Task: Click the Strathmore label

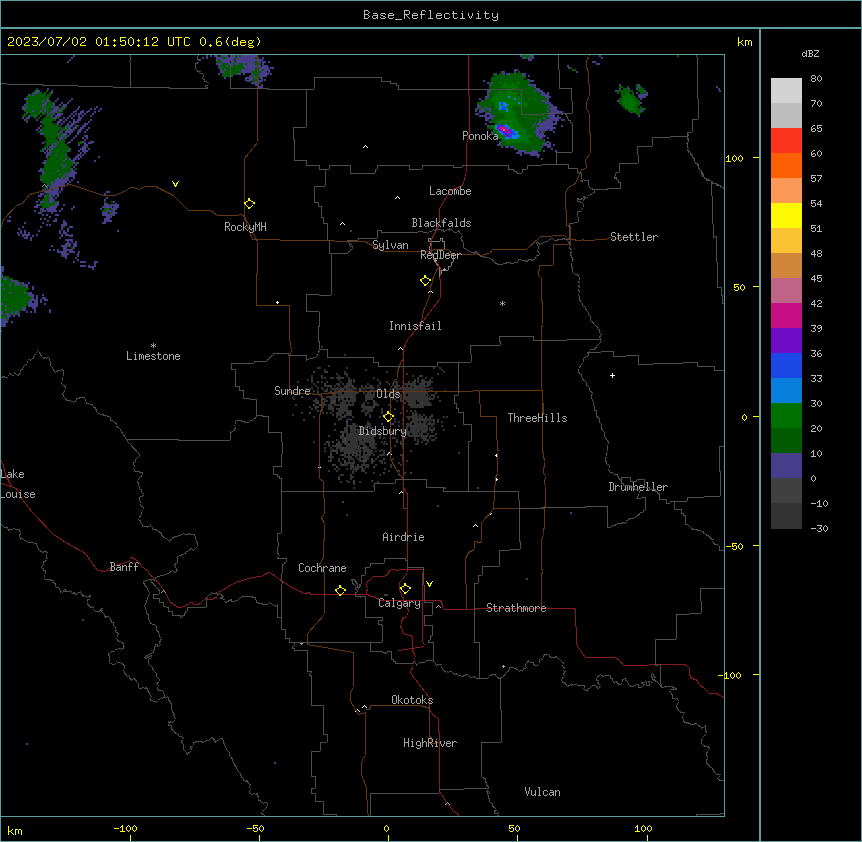Action: (x=516, y=608)
